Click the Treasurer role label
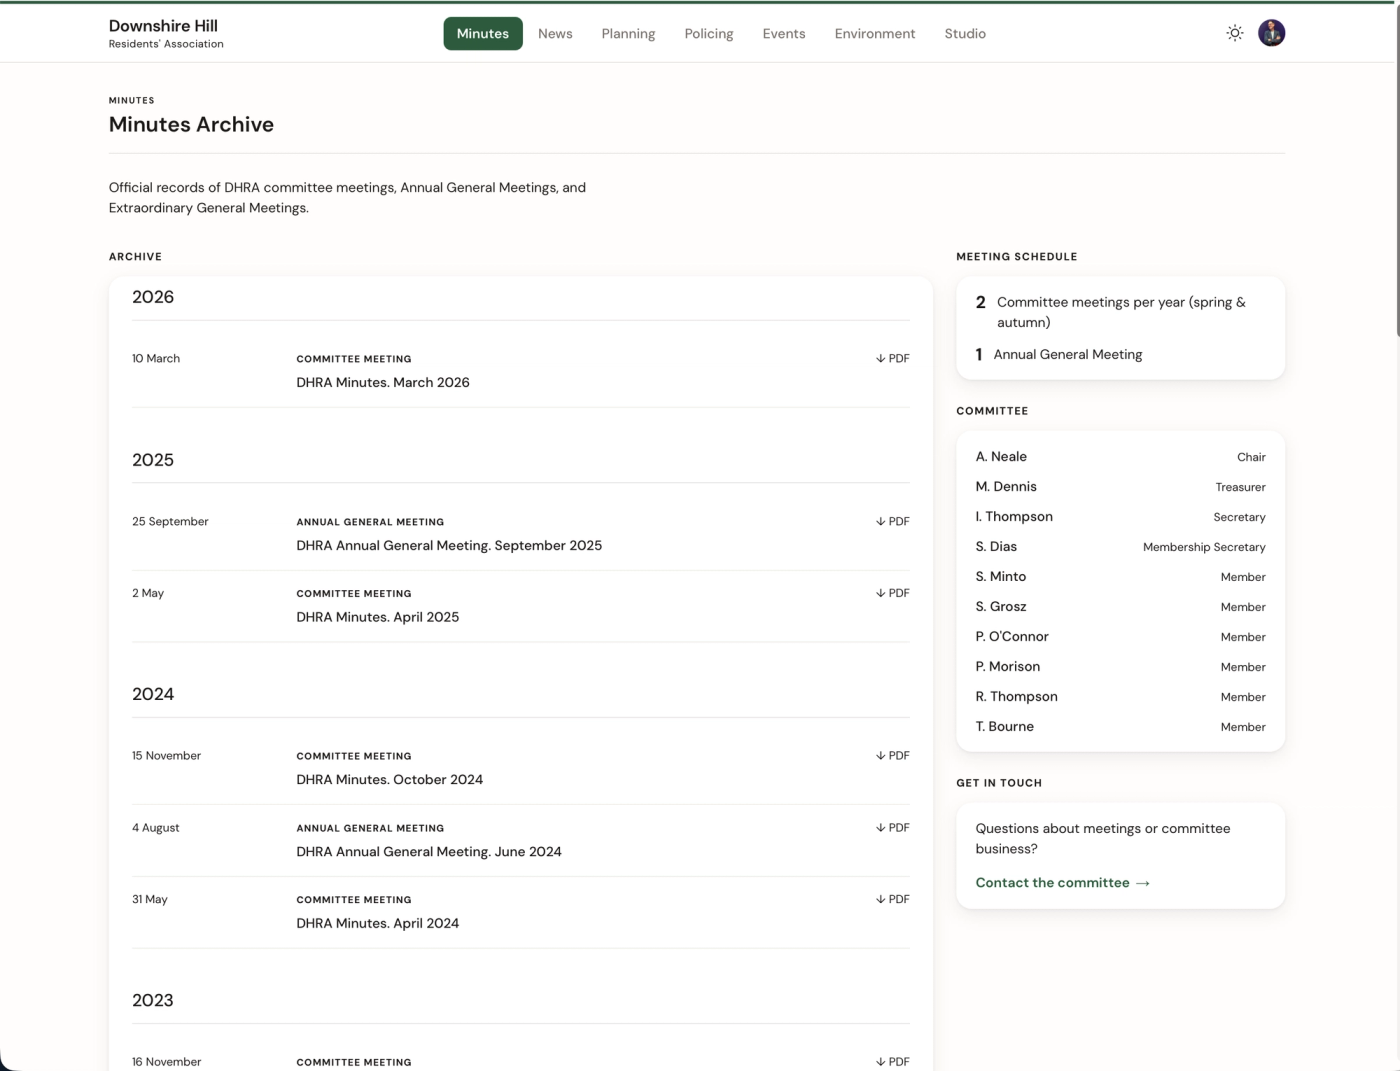The width and height of the screenshot is (1400, 1071). tap(1240, 487)
